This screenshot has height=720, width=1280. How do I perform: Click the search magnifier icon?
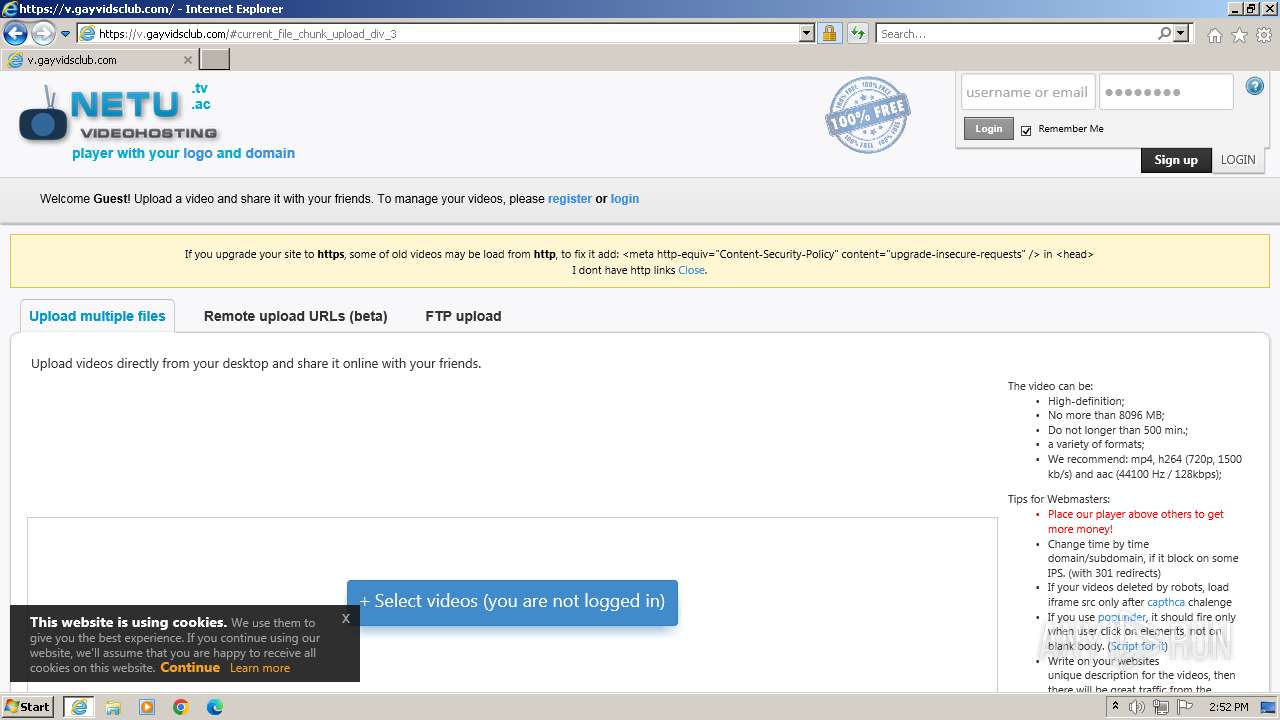point(1164,33)
